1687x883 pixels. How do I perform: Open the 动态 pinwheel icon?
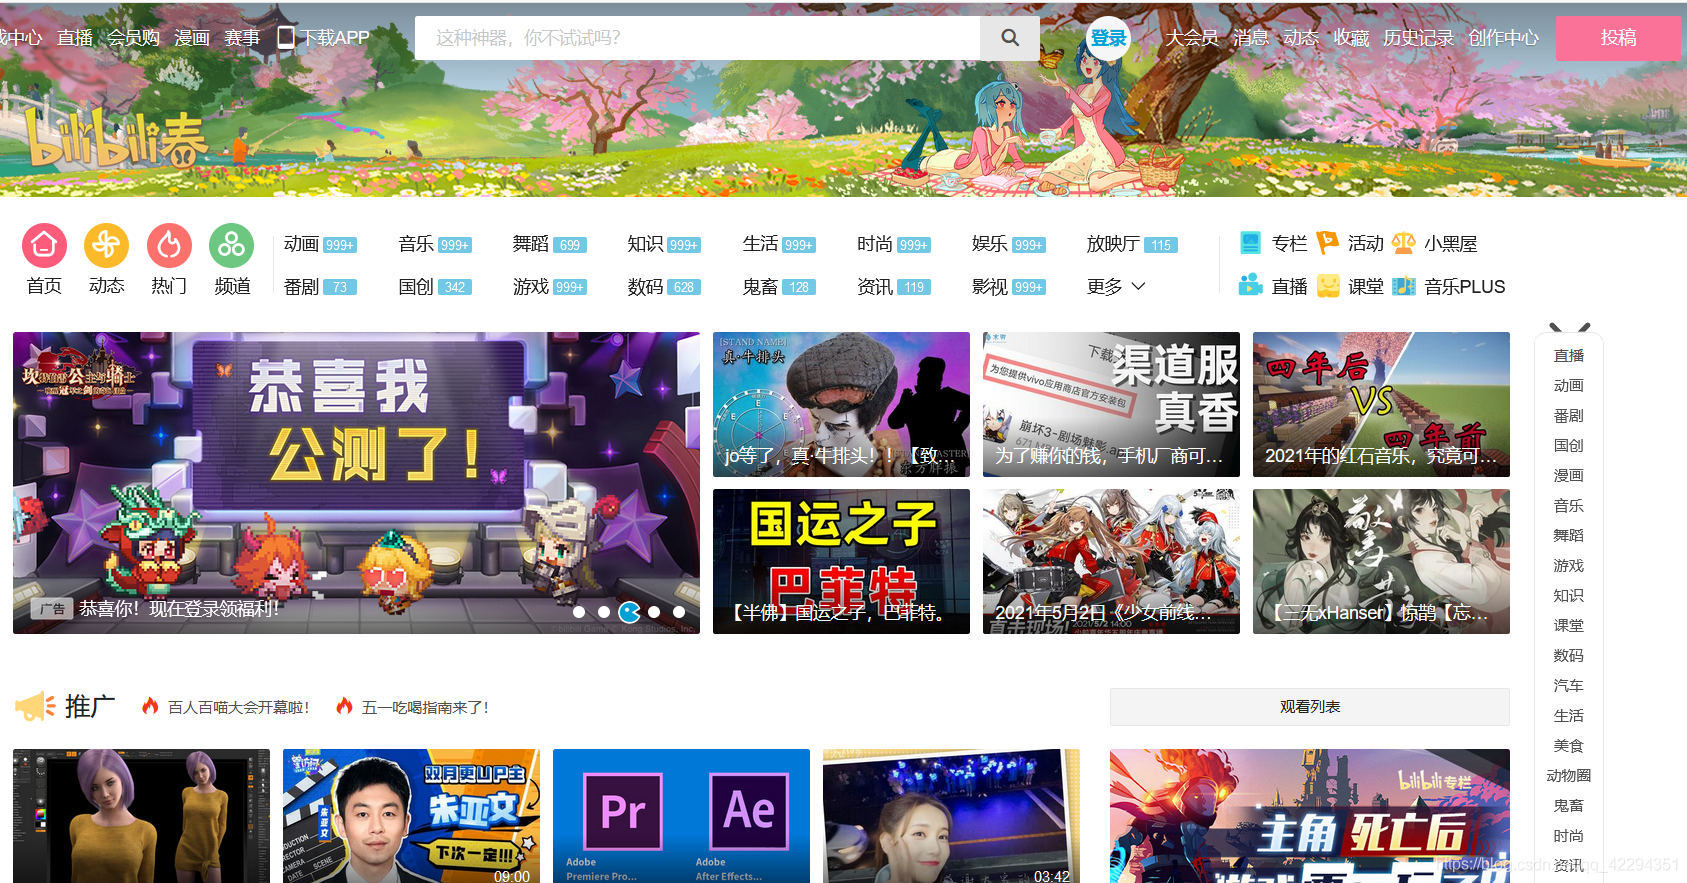click(x=106, y=245)
